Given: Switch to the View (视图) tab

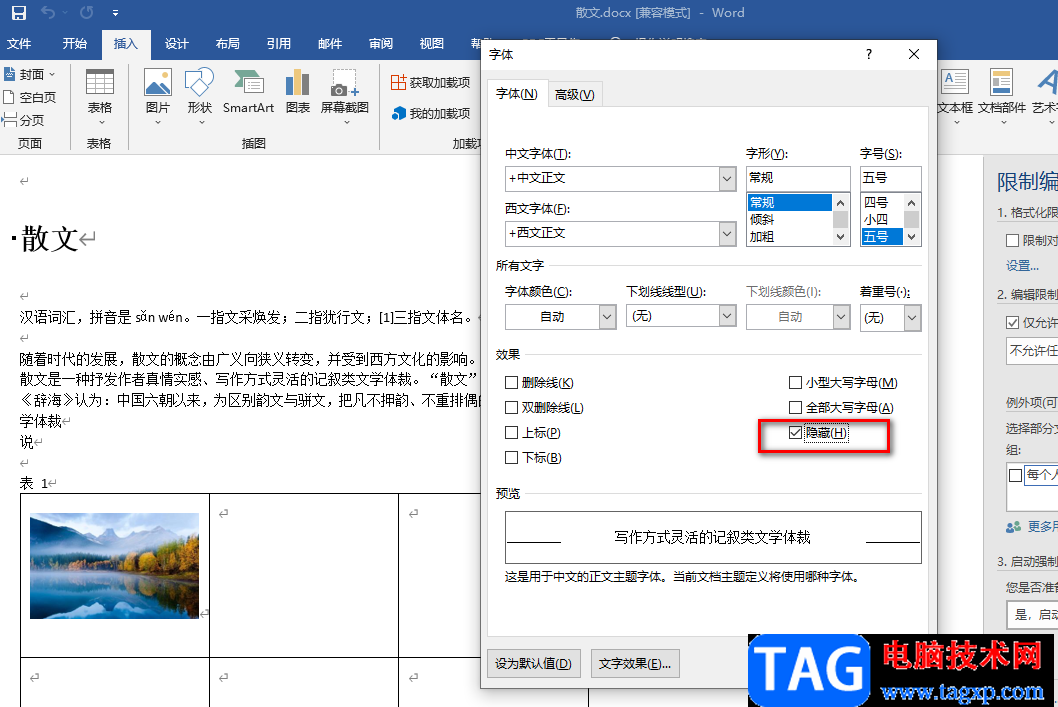Looking at the screenshot, I should (x=431, y=44).
